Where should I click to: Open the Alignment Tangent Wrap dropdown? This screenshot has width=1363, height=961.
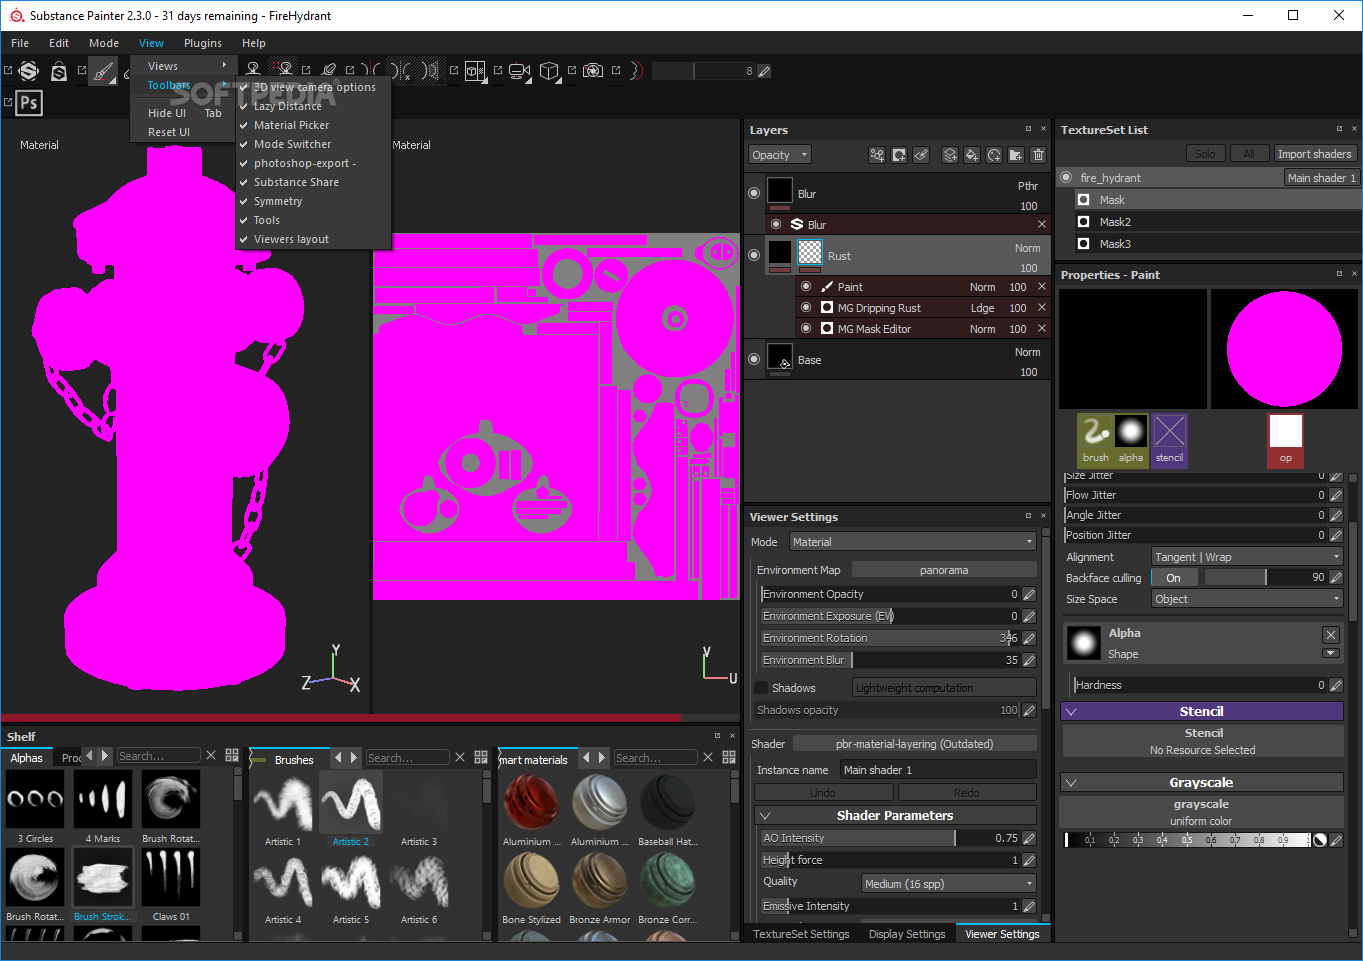pyautogui.click(x=1247, y=557)
